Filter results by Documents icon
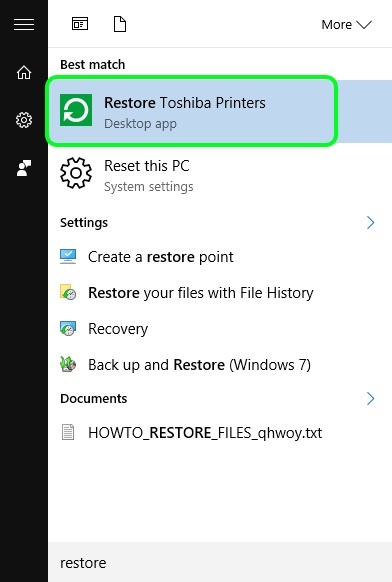Image resolution: width=392 pixels, height=582 pixels. pos(120,24)
